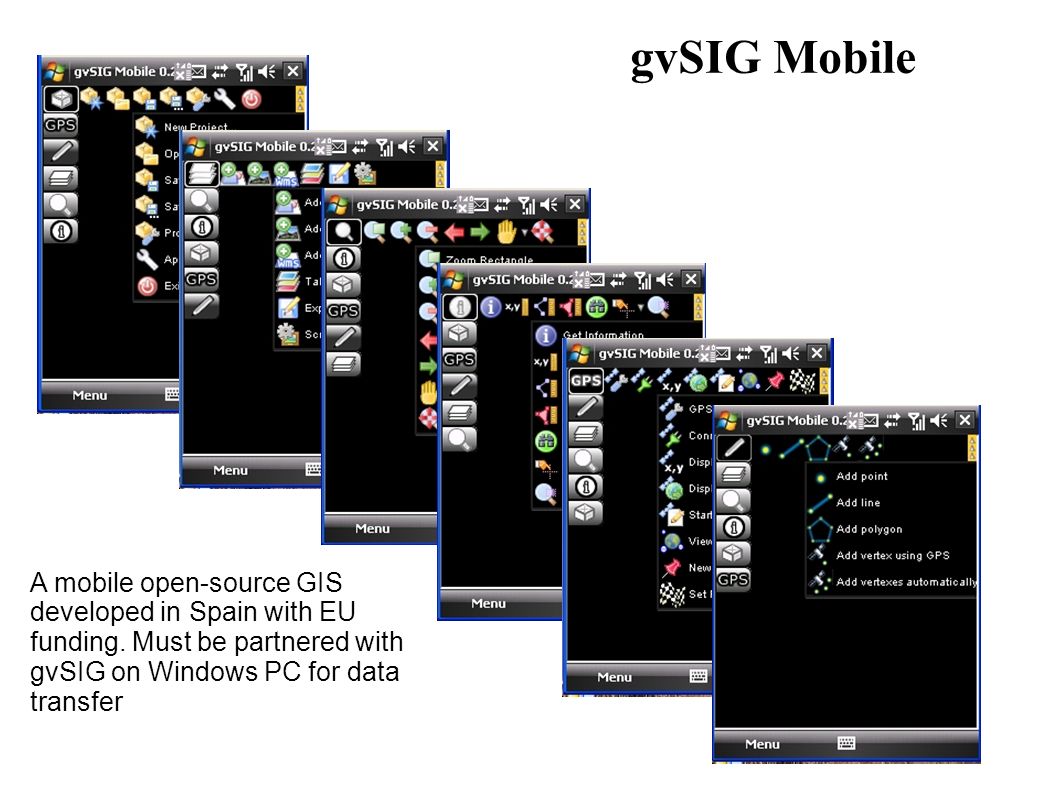Click signal strength icon in edit window title bar
The width and height of the screenshot is (1058, 793).
tap(916, 421)
